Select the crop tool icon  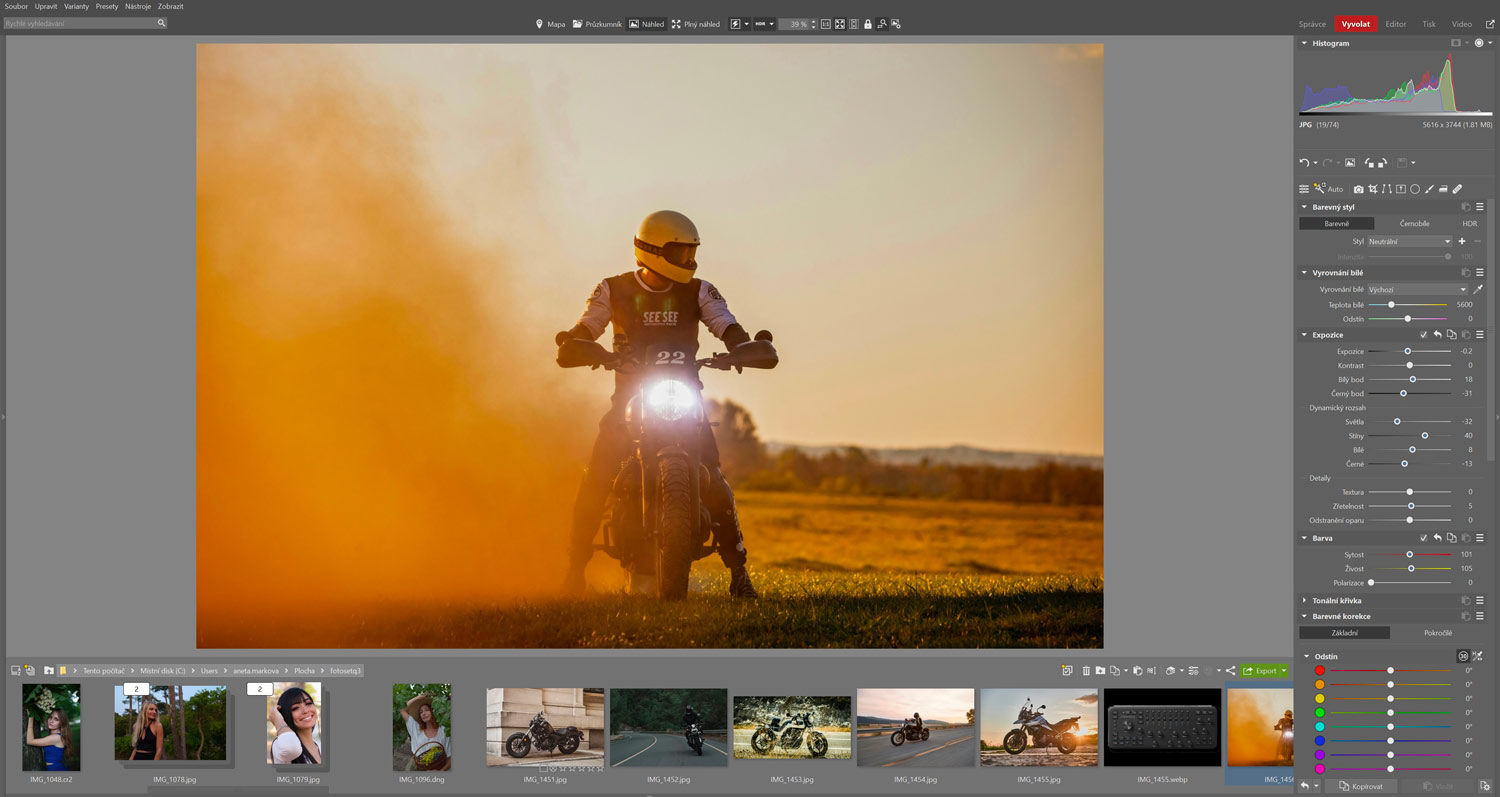pyautogui.click(x=1373, y=189)
